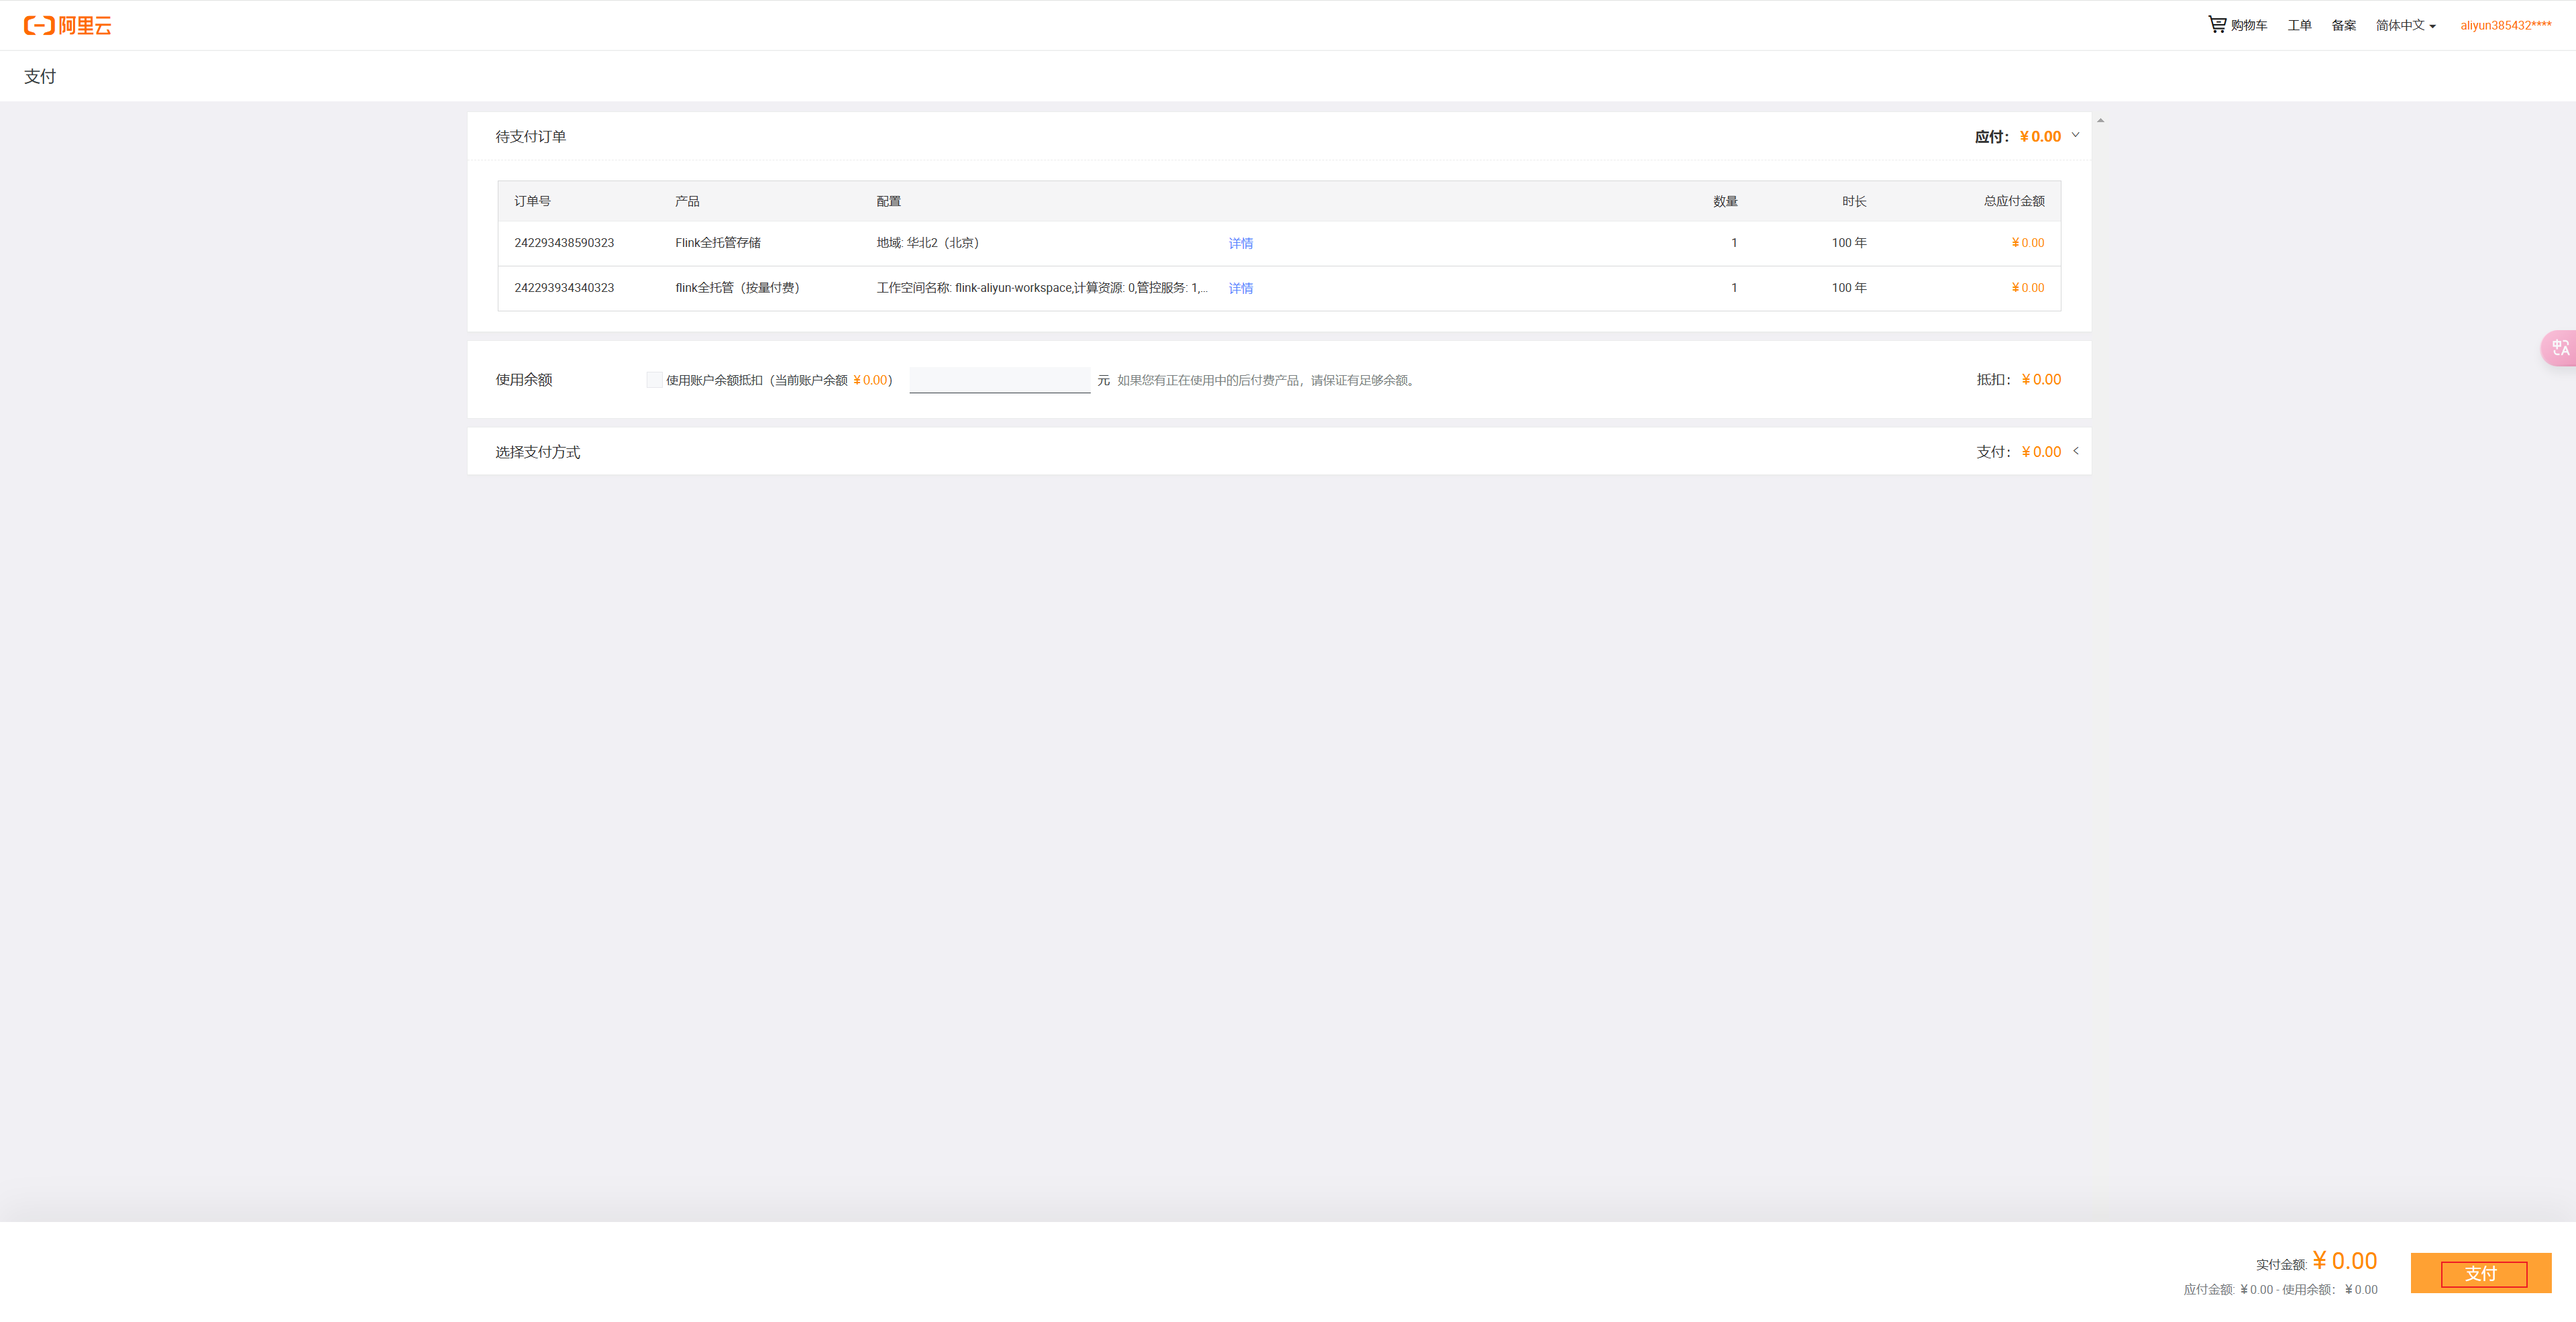Open 详情 for the flink全托管（按量付费） order

pos(1240,288)
